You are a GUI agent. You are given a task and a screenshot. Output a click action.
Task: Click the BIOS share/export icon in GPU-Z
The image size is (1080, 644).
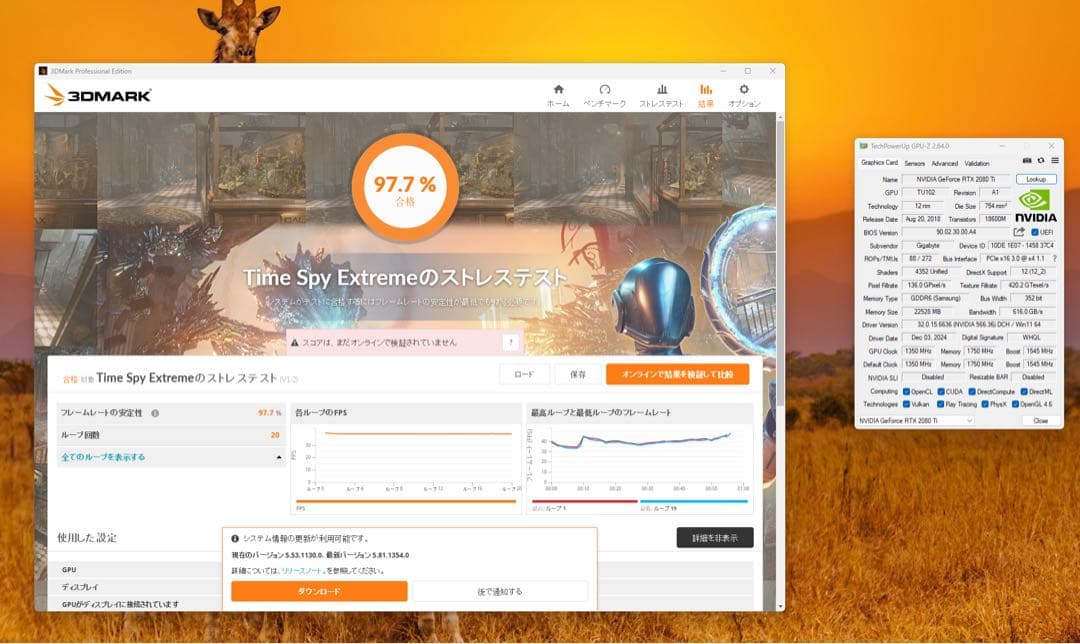click(x=1018, y=231)
